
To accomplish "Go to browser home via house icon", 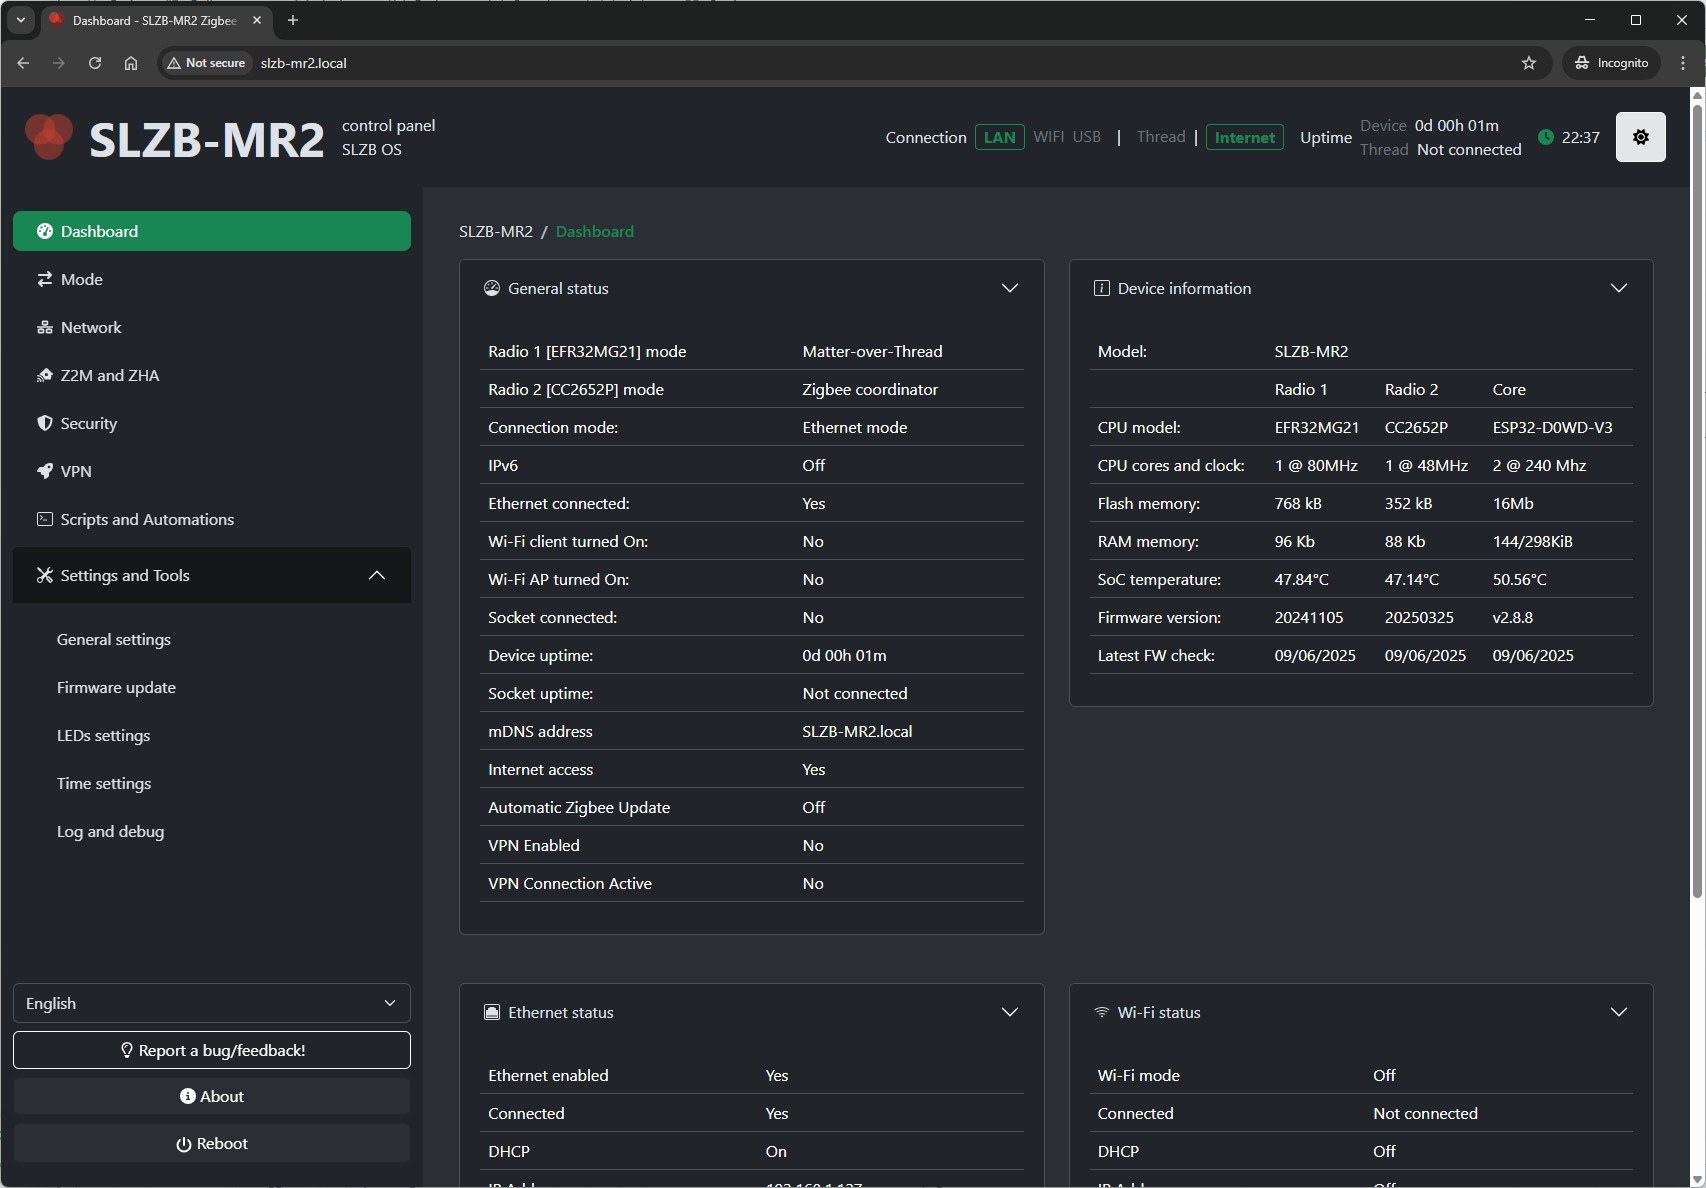I will (131, 63).
